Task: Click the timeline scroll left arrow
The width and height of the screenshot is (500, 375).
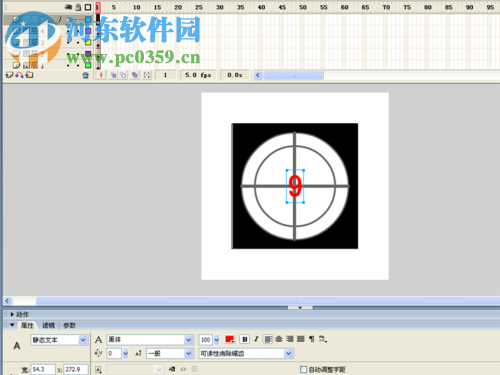Action: [x=258, y=75]
